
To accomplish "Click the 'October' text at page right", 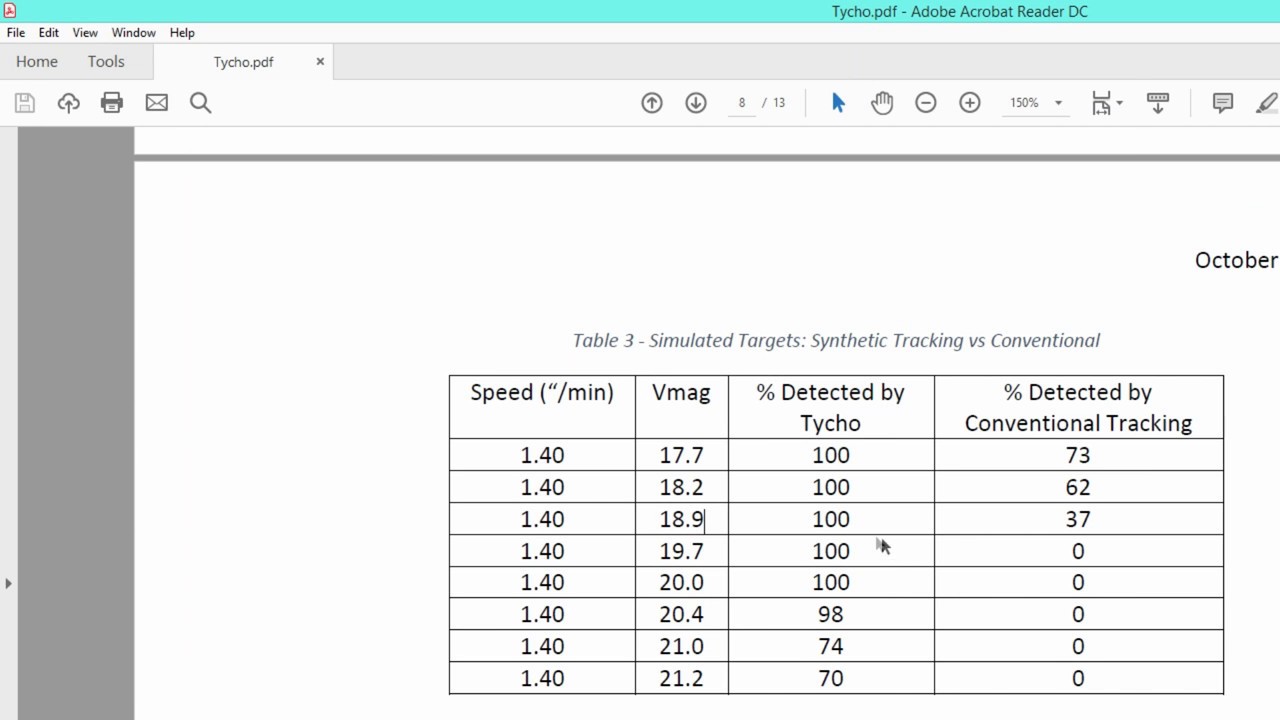I will point(1236,260).
